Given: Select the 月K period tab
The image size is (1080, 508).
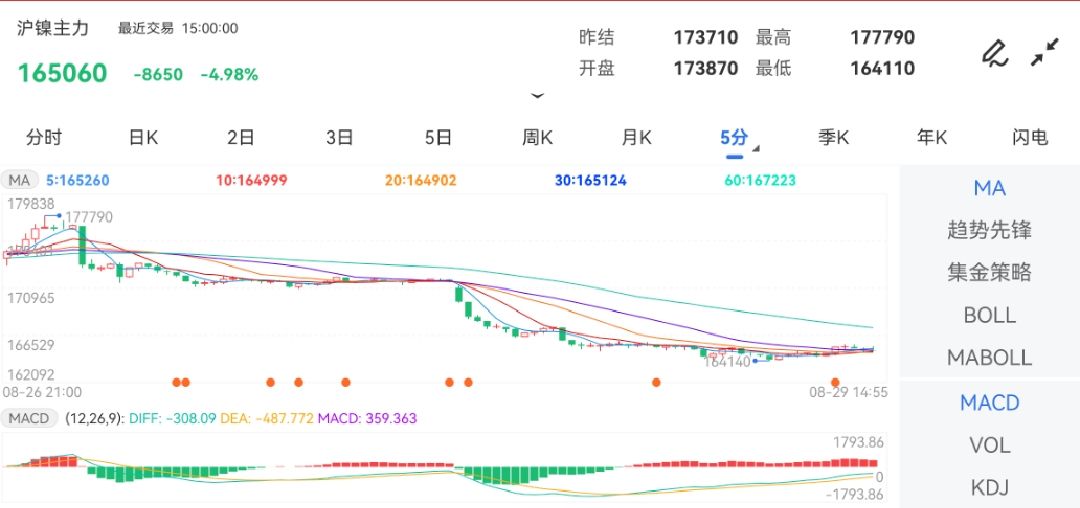Looking at the screenshot, I should 636,138.
